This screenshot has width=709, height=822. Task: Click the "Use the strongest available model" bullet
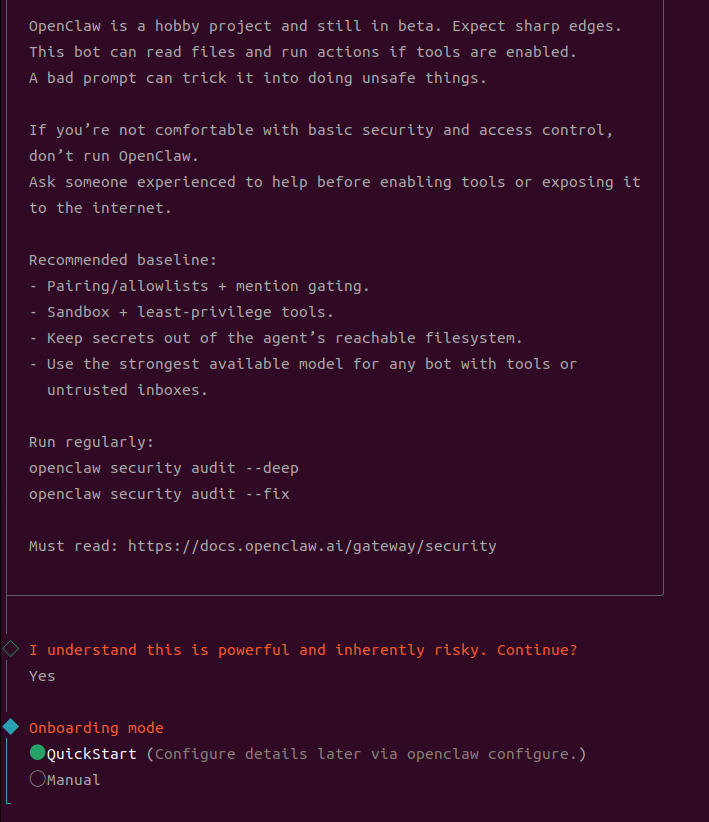pyautogui.click(x=303, y=364)
